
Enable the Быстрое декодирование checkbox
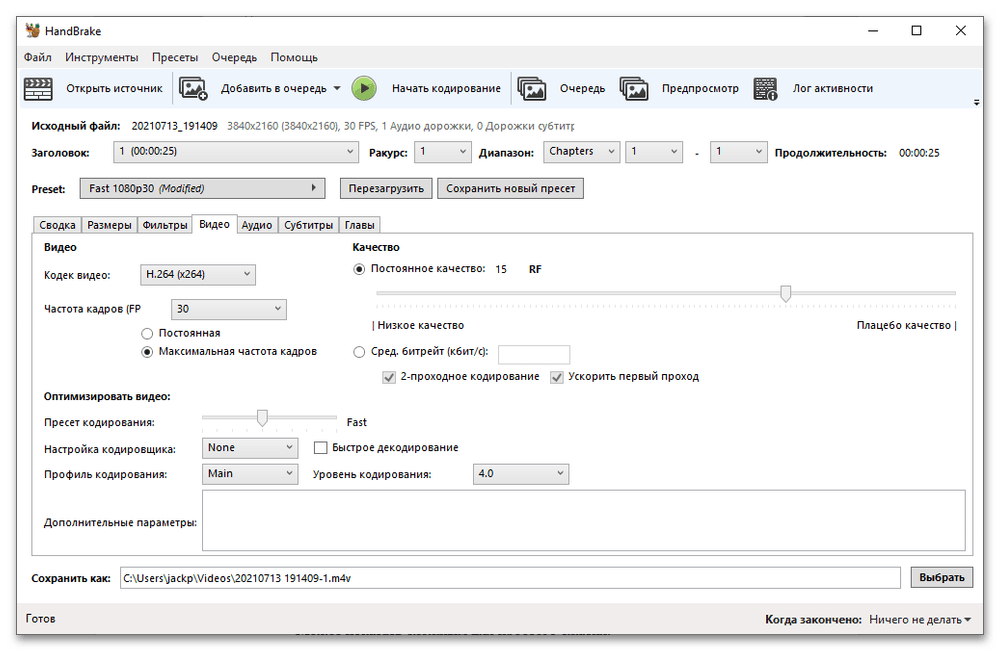click(322, 448)
